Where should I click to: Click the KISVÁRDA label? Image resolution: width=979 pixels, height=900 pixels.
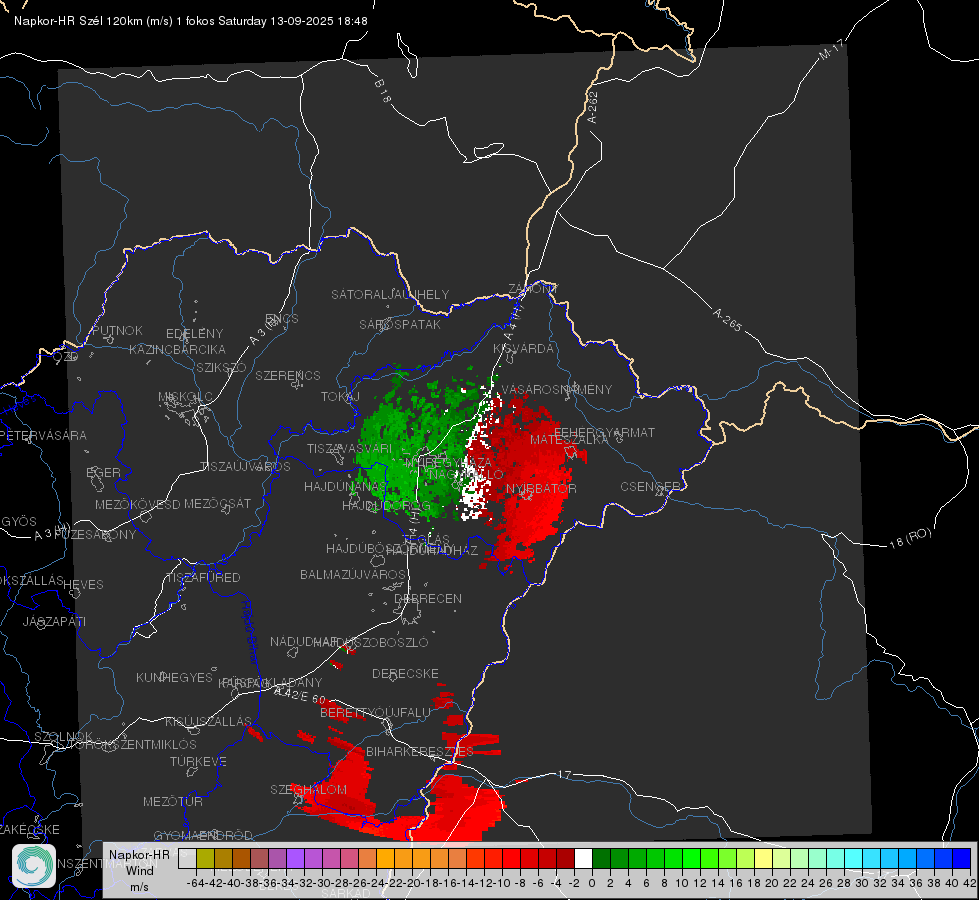(x=524, y=349)
